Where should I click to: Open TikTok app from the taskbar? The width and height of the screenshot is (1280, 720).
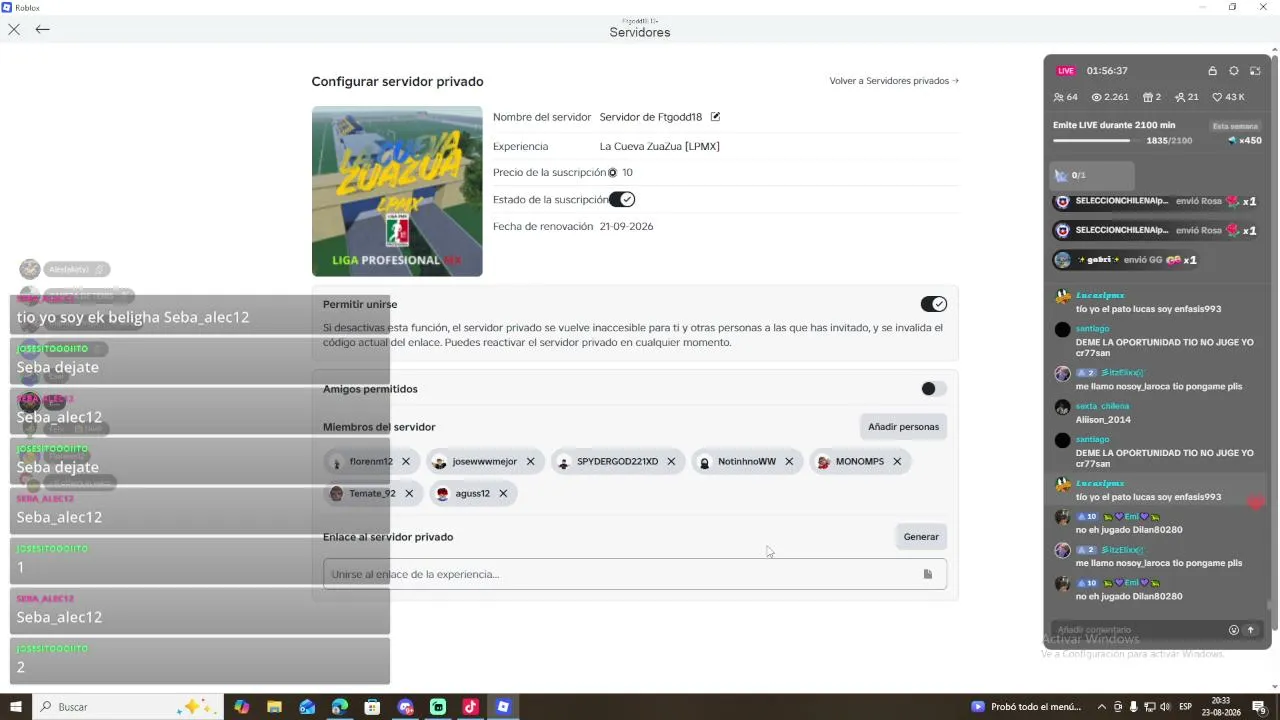(471, 707)
